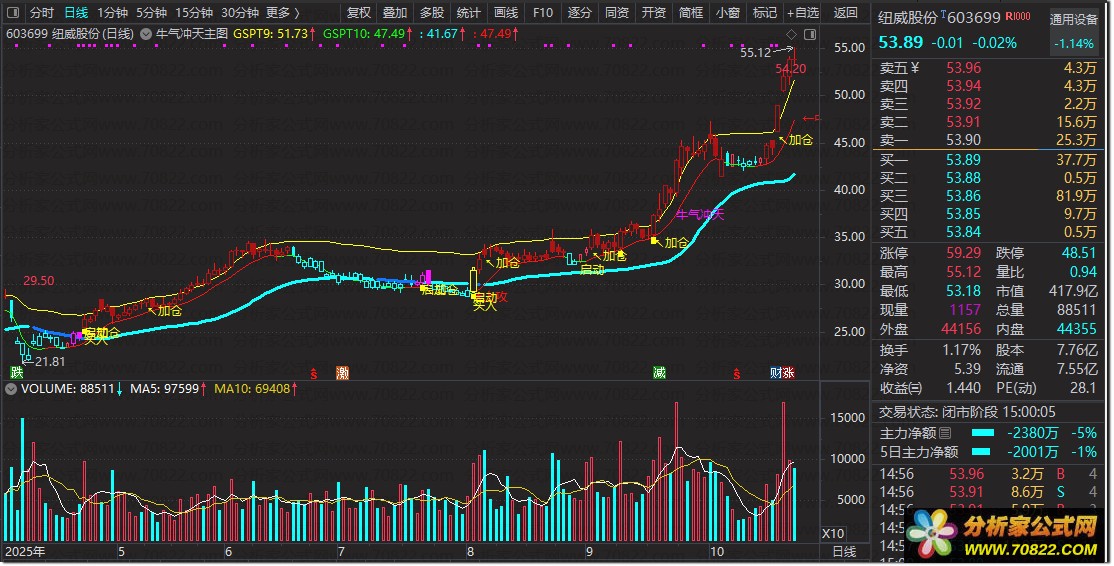Open the 通用设备 sector box

click(x=1074, y=31)
